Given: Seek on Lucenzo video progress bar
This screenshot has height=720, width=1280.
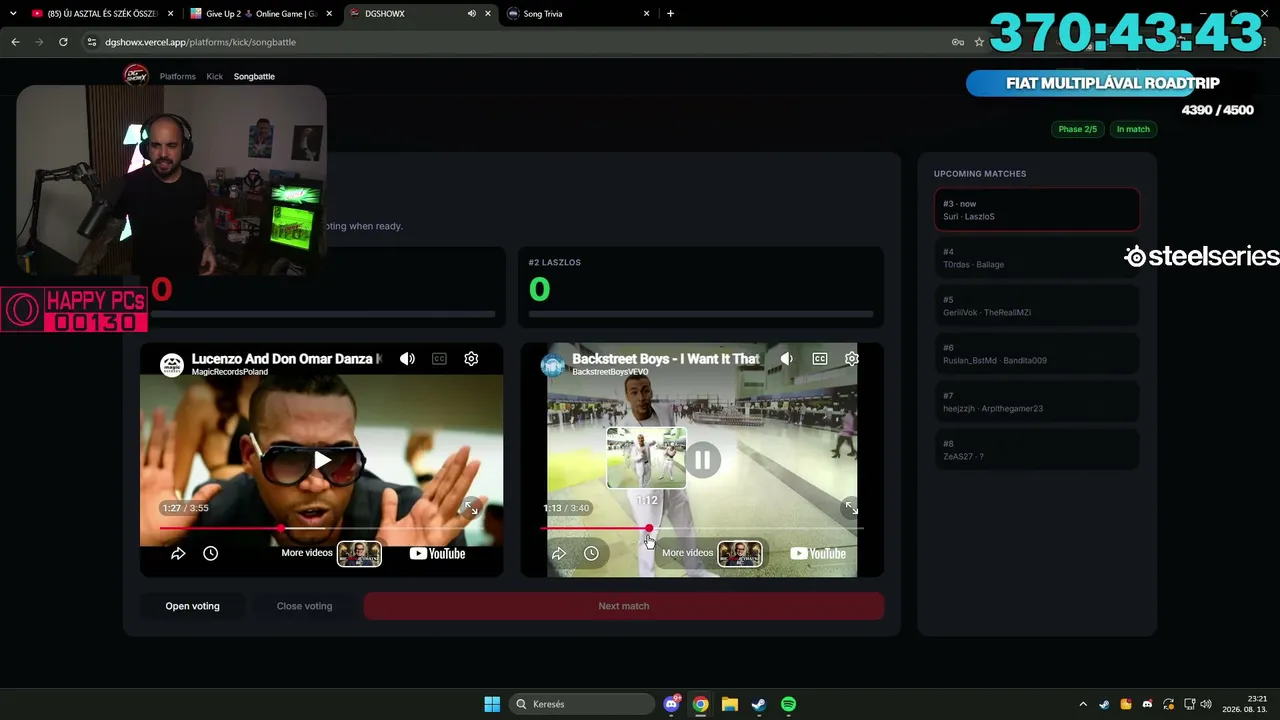Looking at the screenshot, I should click(321, 528).
